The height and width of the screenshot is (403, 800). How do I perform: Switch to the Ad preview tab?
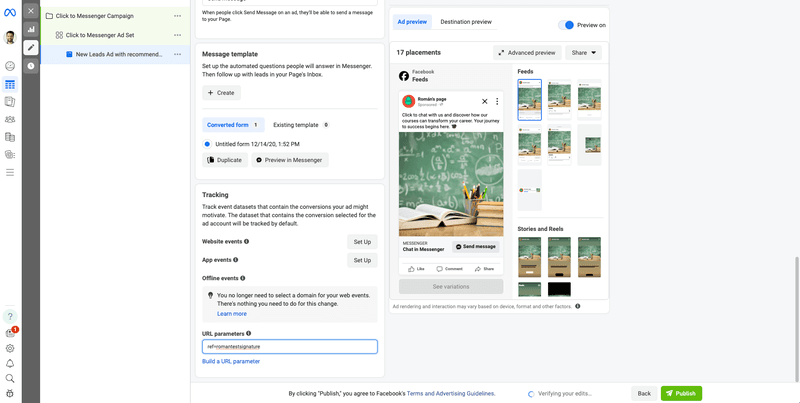coord(412,22)
